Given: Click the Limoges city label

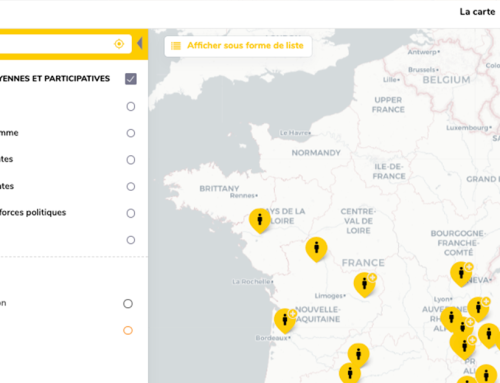Looking at the screenshot, I should [330, 296].
